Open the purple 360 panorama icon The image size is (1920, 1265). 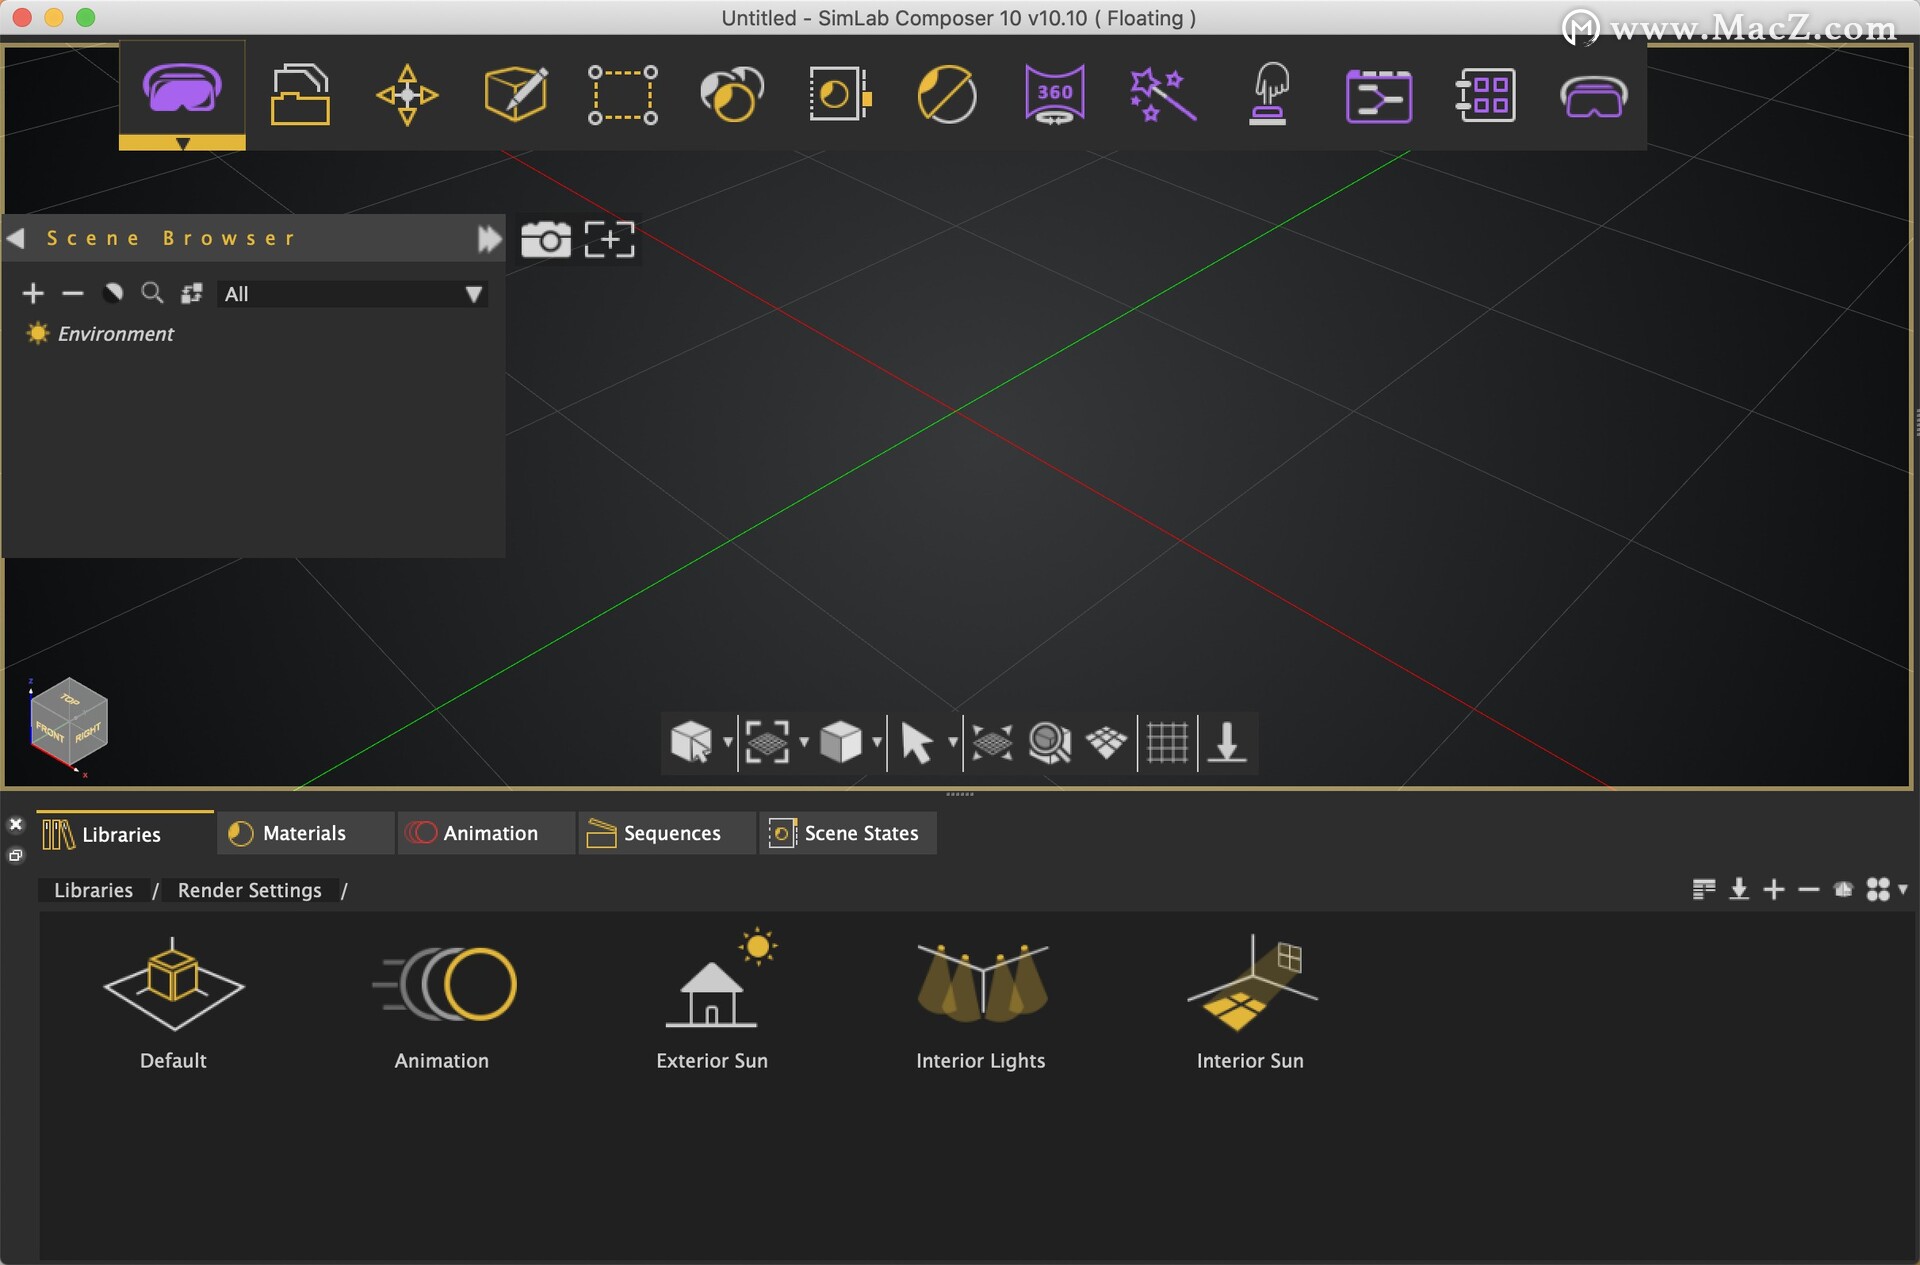coord(1054,95)
